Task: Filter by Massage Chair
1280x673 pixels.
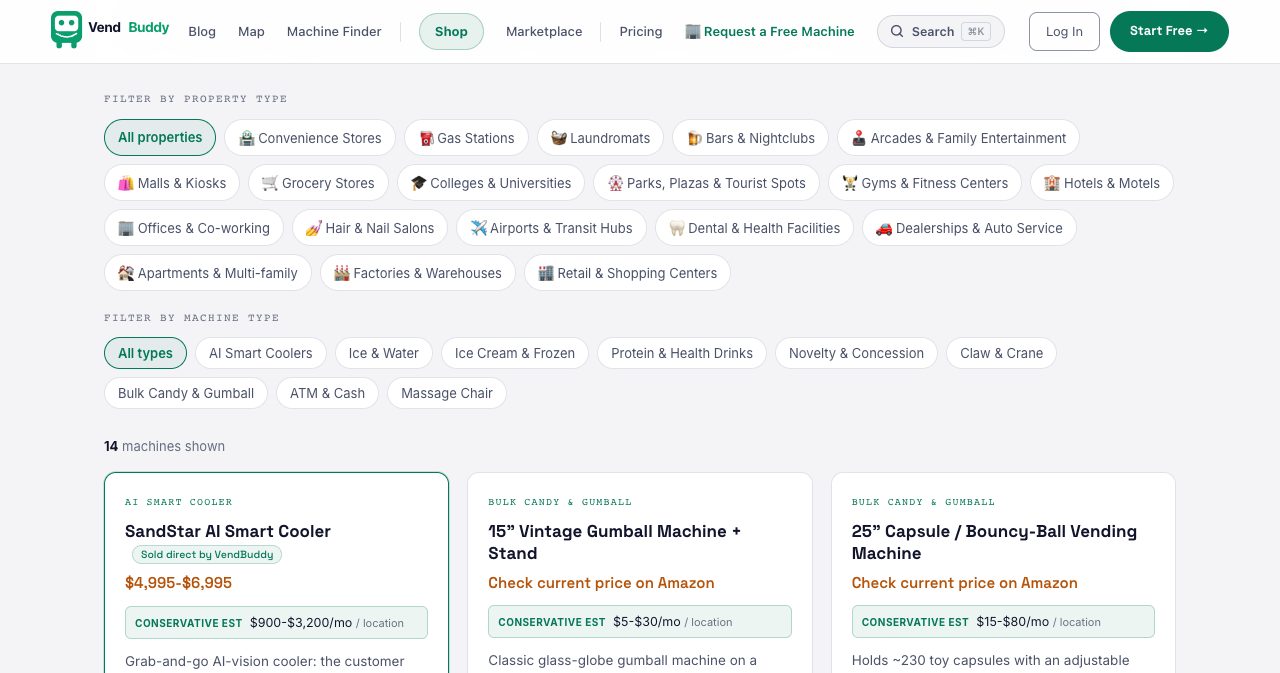Action: (x=447, y=393)
